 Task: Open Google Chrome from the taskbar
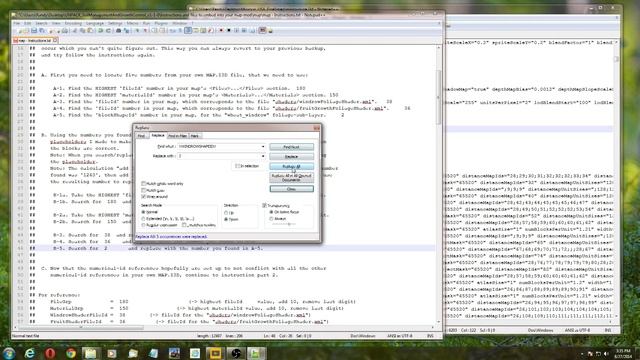click(x=71, y=353)
